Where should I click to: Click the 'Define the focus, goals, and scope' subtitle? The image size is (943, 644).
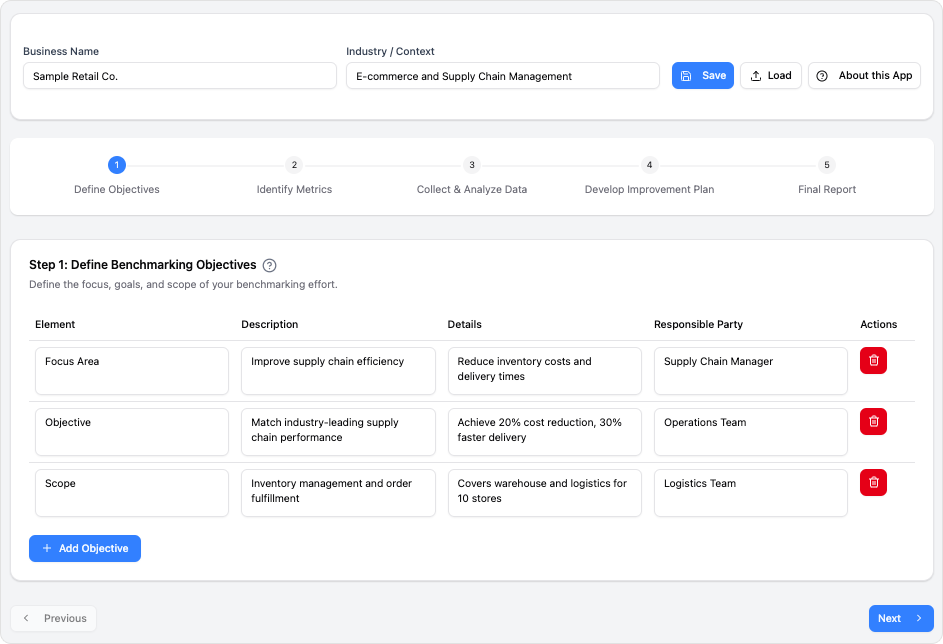(x=183, y=284)
